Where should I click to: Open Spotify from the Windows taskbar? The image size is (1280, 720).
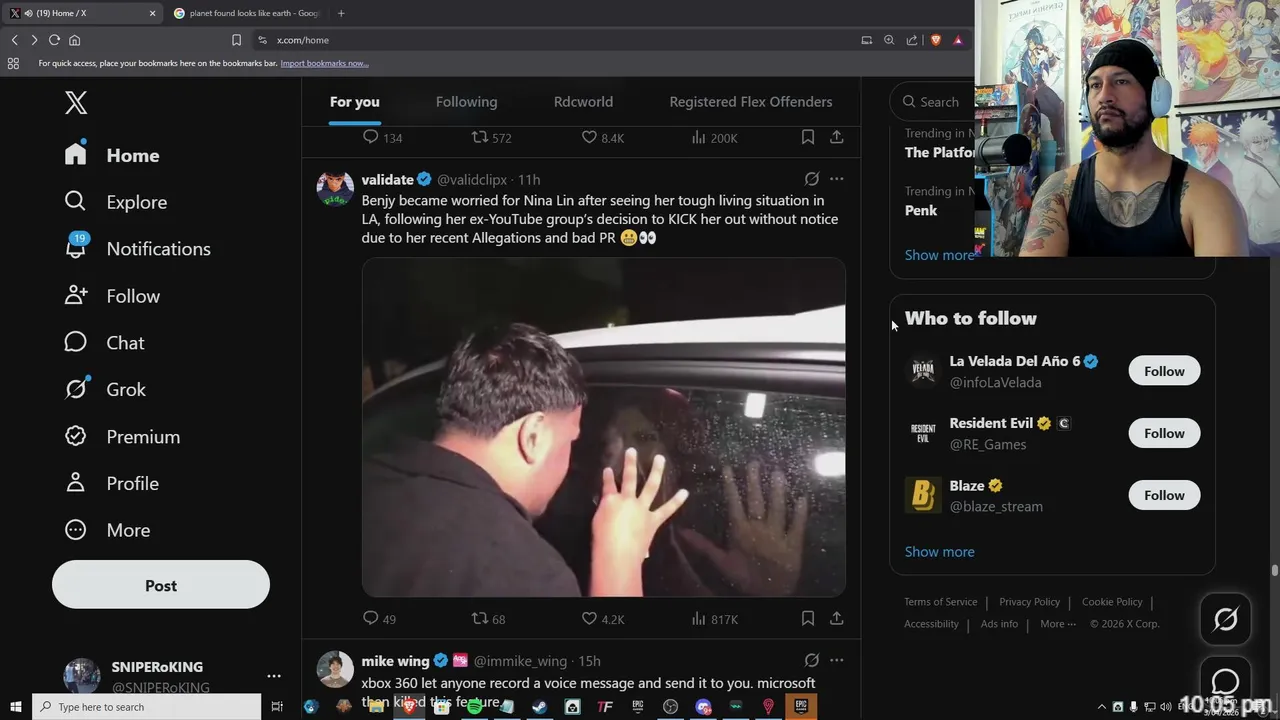coord(474,707)
